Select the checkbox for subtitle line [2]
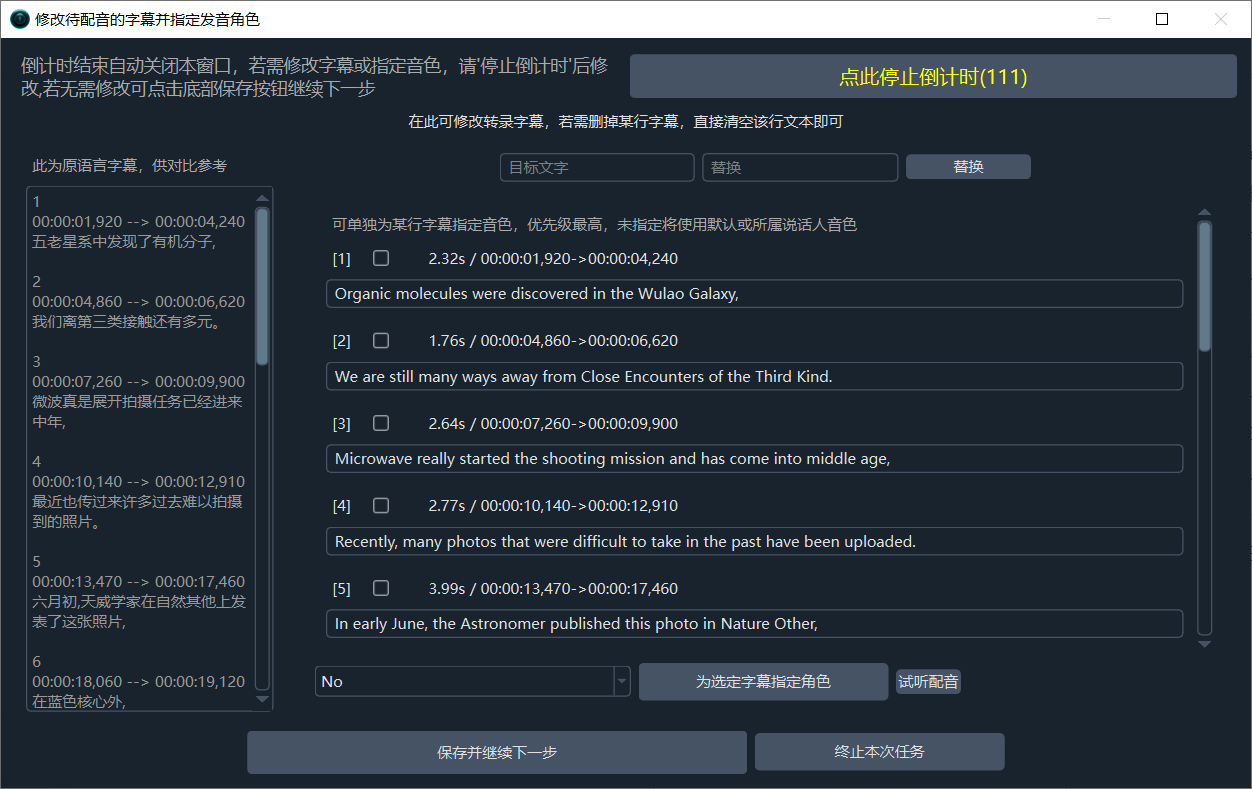This screenshot has width=1252, height=789. [x=381, y=340]
